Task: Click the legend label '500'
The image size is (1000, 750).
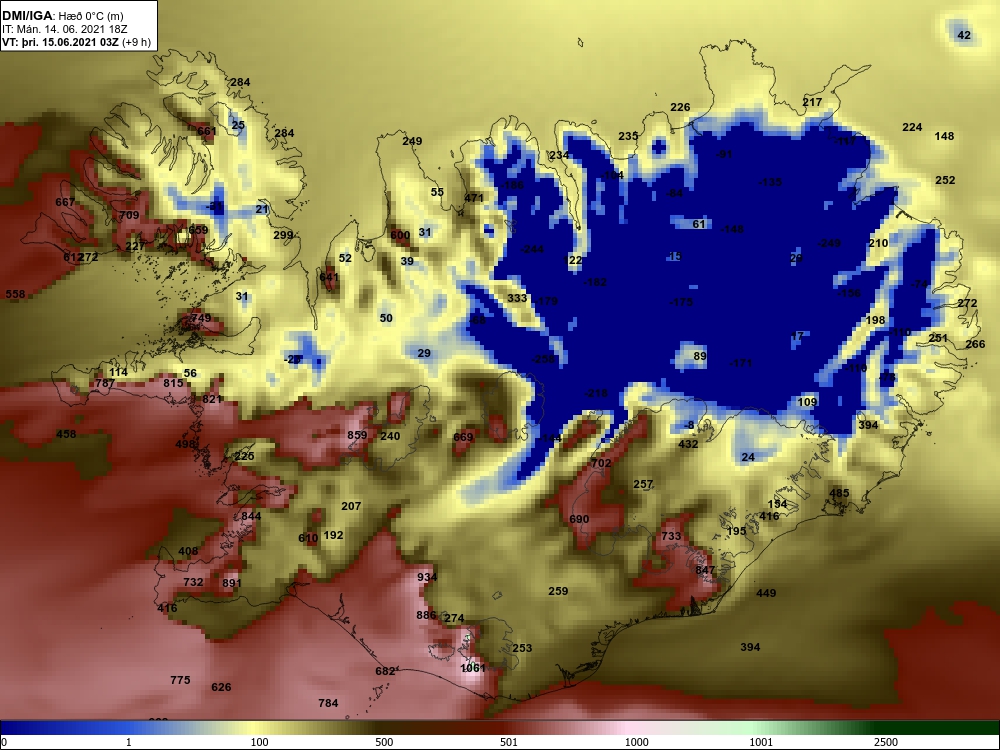Action: click(x=384, y=742)
